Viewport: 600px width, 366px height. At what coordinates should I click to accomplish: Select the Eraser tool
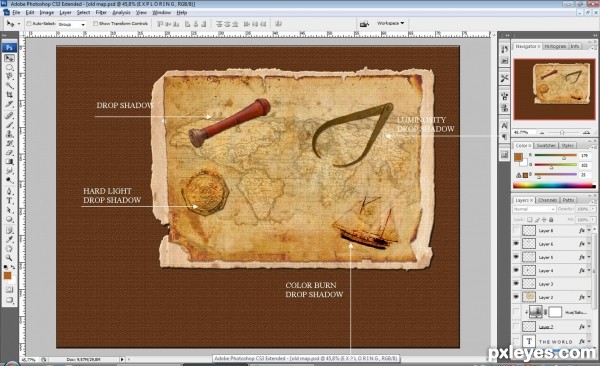click(9, 152)
